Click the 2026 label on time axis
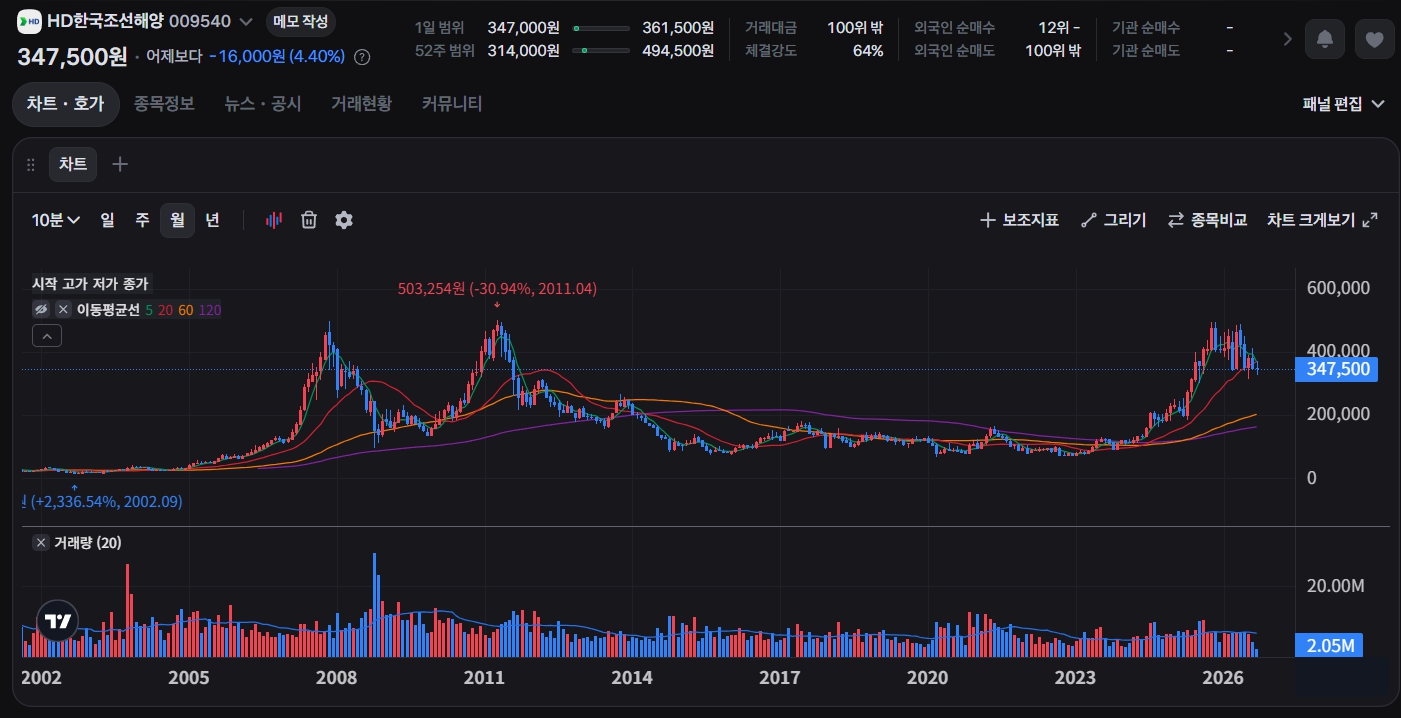Image resolution: width=1401 pixels, height=718 pixels. coord(1223,678)
